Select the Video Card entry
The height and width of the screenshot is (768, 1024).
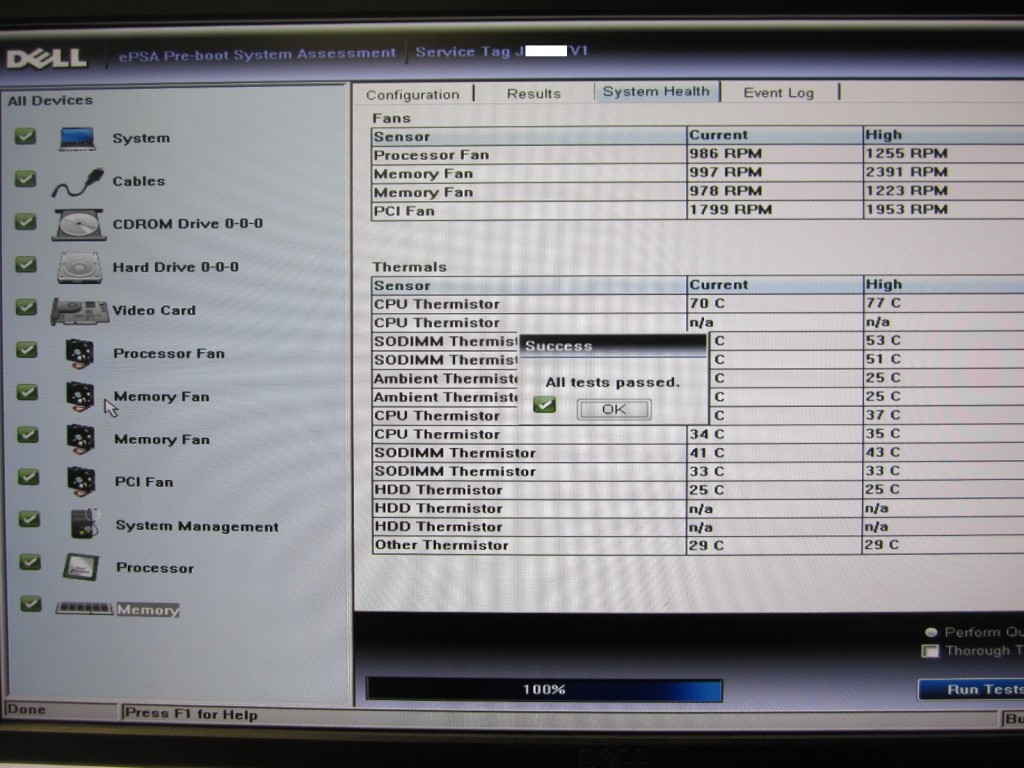pos(153,310)
